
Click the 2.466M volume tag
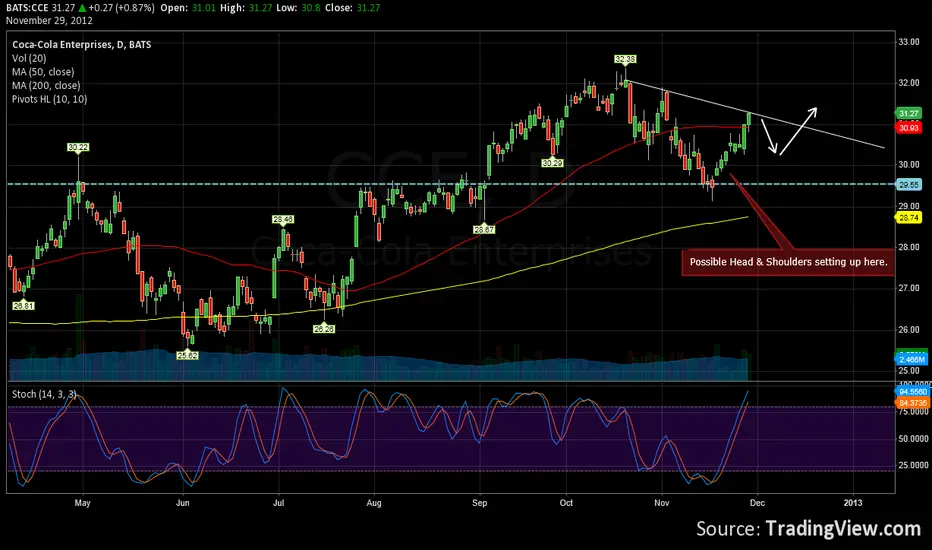[x=912, y=359]
